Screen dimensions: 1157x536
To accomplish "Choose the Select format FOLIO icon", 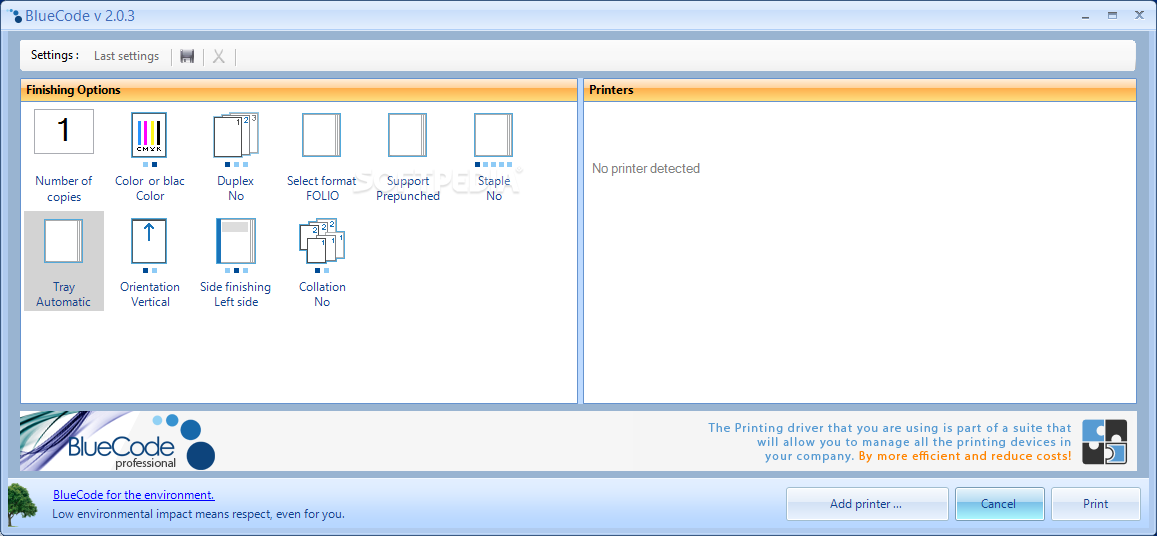I will tap(322, 135).
